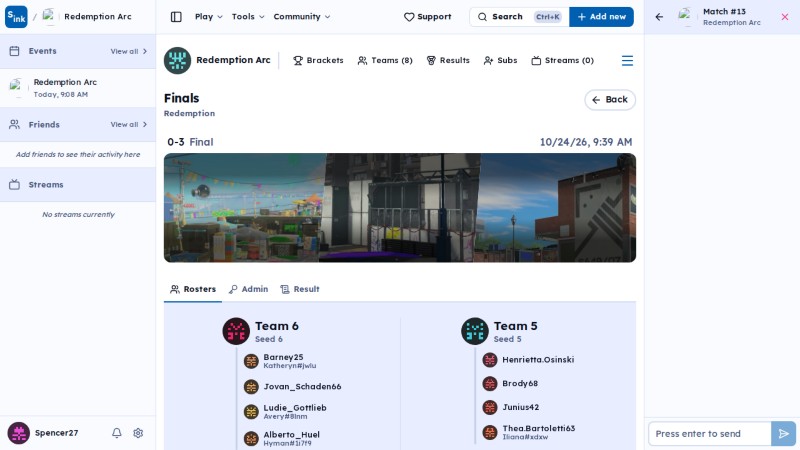The height and width of the screenshot is (450, 800).
Task: Click the Redemption Arc tournament logo
Action: pyautogui.click(x=178, y=60)
